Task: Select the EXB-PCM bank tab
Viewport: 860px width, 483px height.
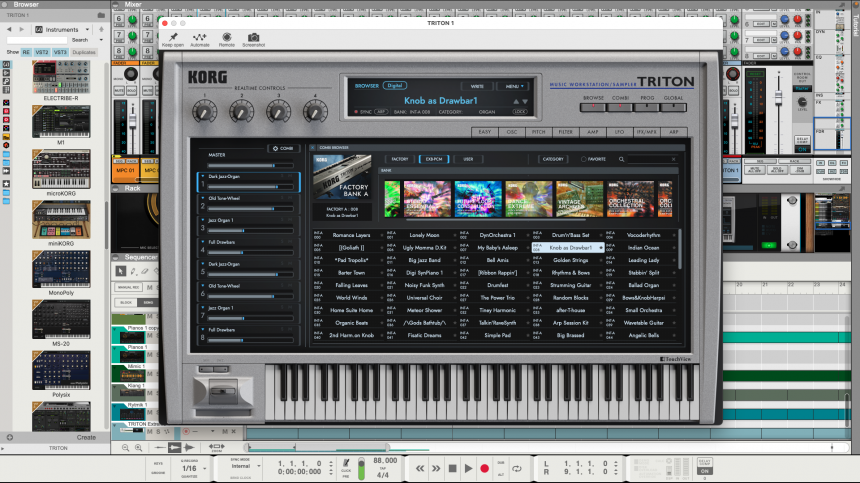Action: click(x=434, y=159)
